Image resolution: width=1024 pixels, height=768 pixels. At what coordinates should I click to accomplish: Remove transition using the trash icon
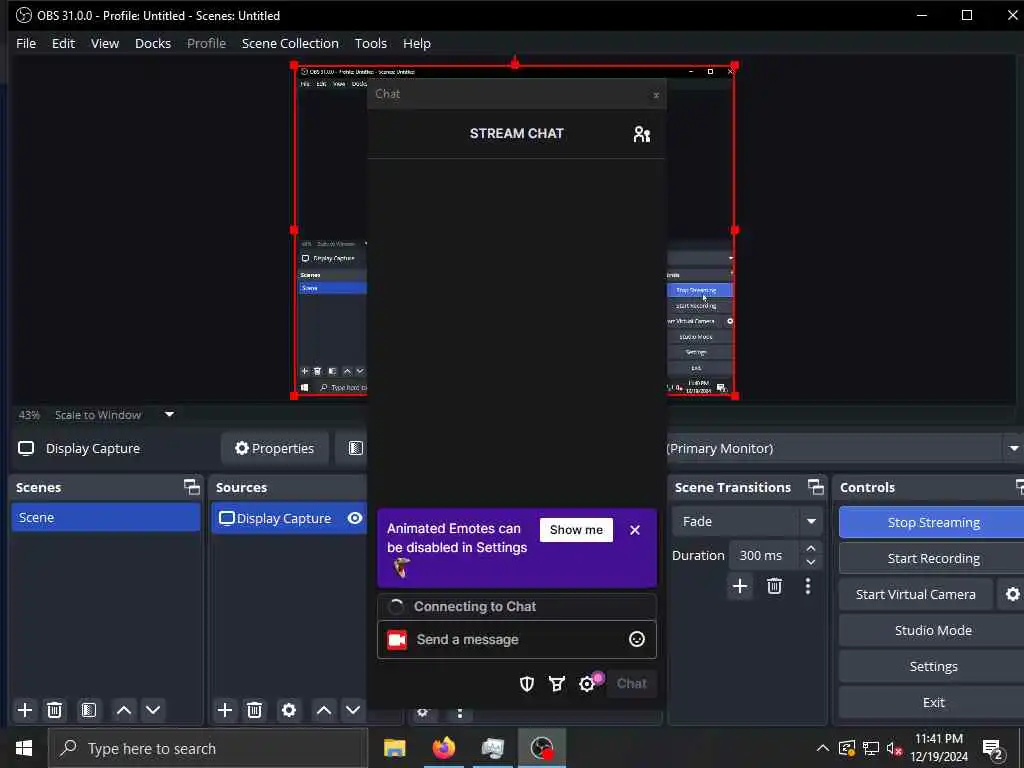(x=775, y=586)
